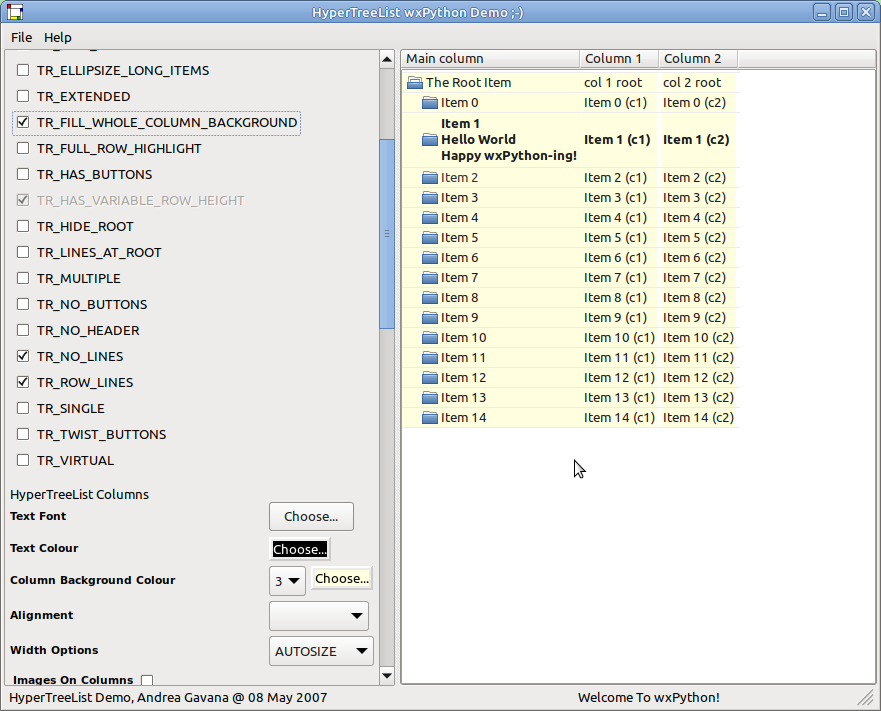881x711 pixels.
Task: Click the Column 1 header
Action: (x=619, y=58)
